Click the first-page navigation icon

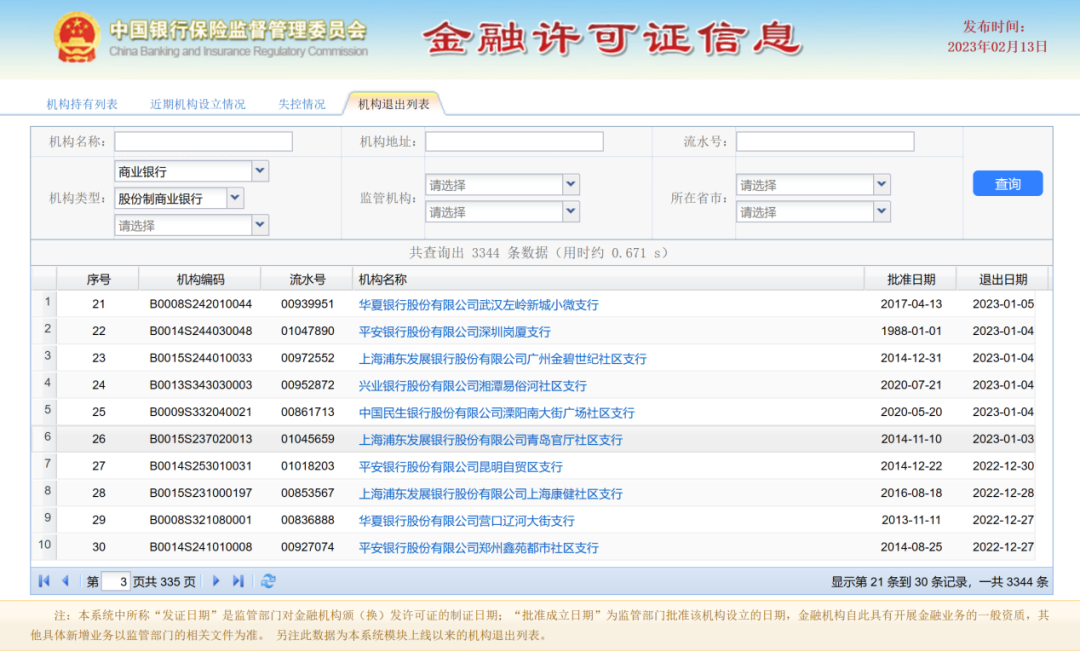[44, 580]
